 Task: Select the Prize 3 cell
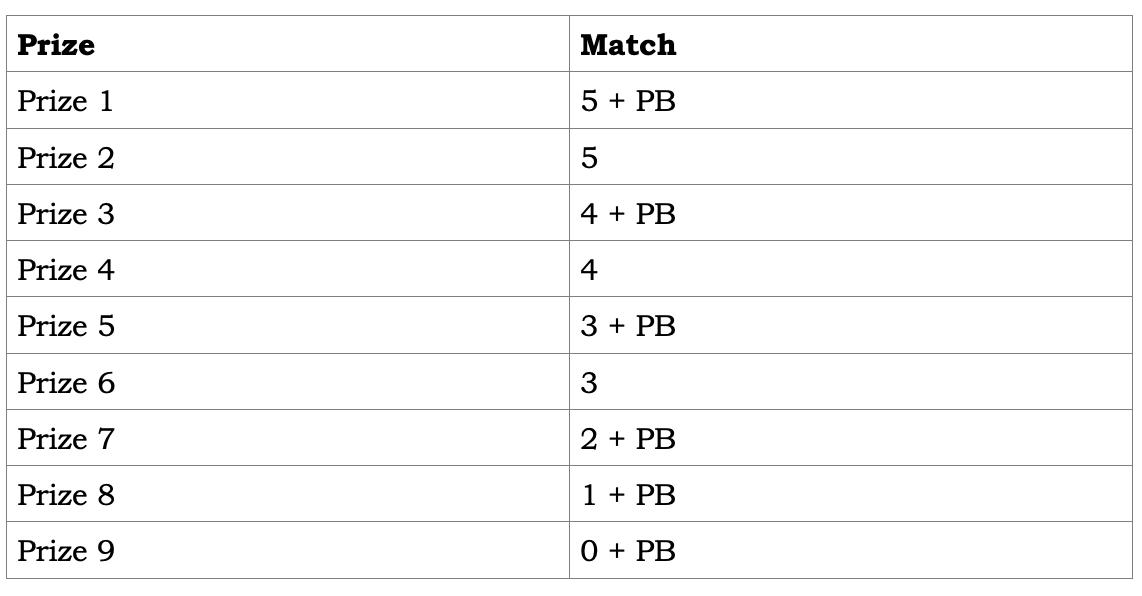65,214
